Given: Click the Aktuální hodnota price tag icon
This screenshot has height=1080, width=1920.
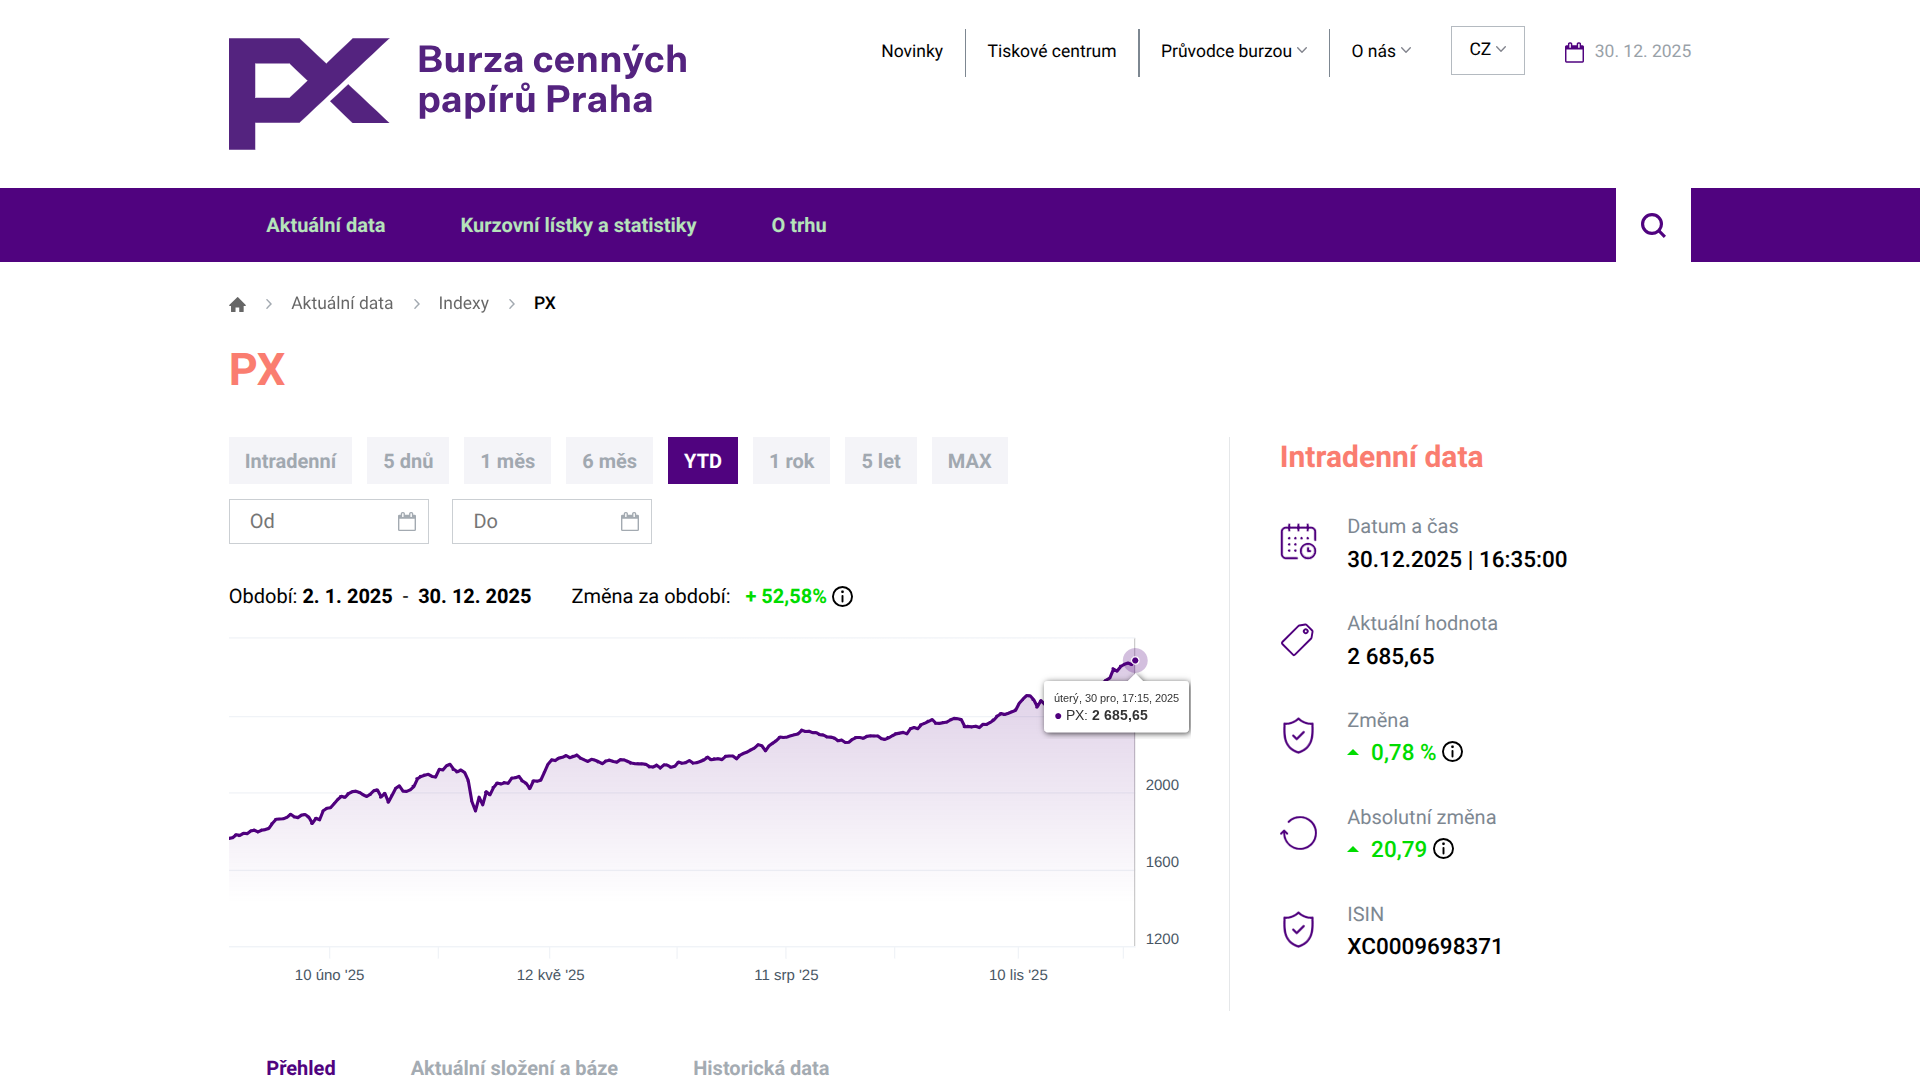Looking at the screenshot, I should [x=1298, y=639].
